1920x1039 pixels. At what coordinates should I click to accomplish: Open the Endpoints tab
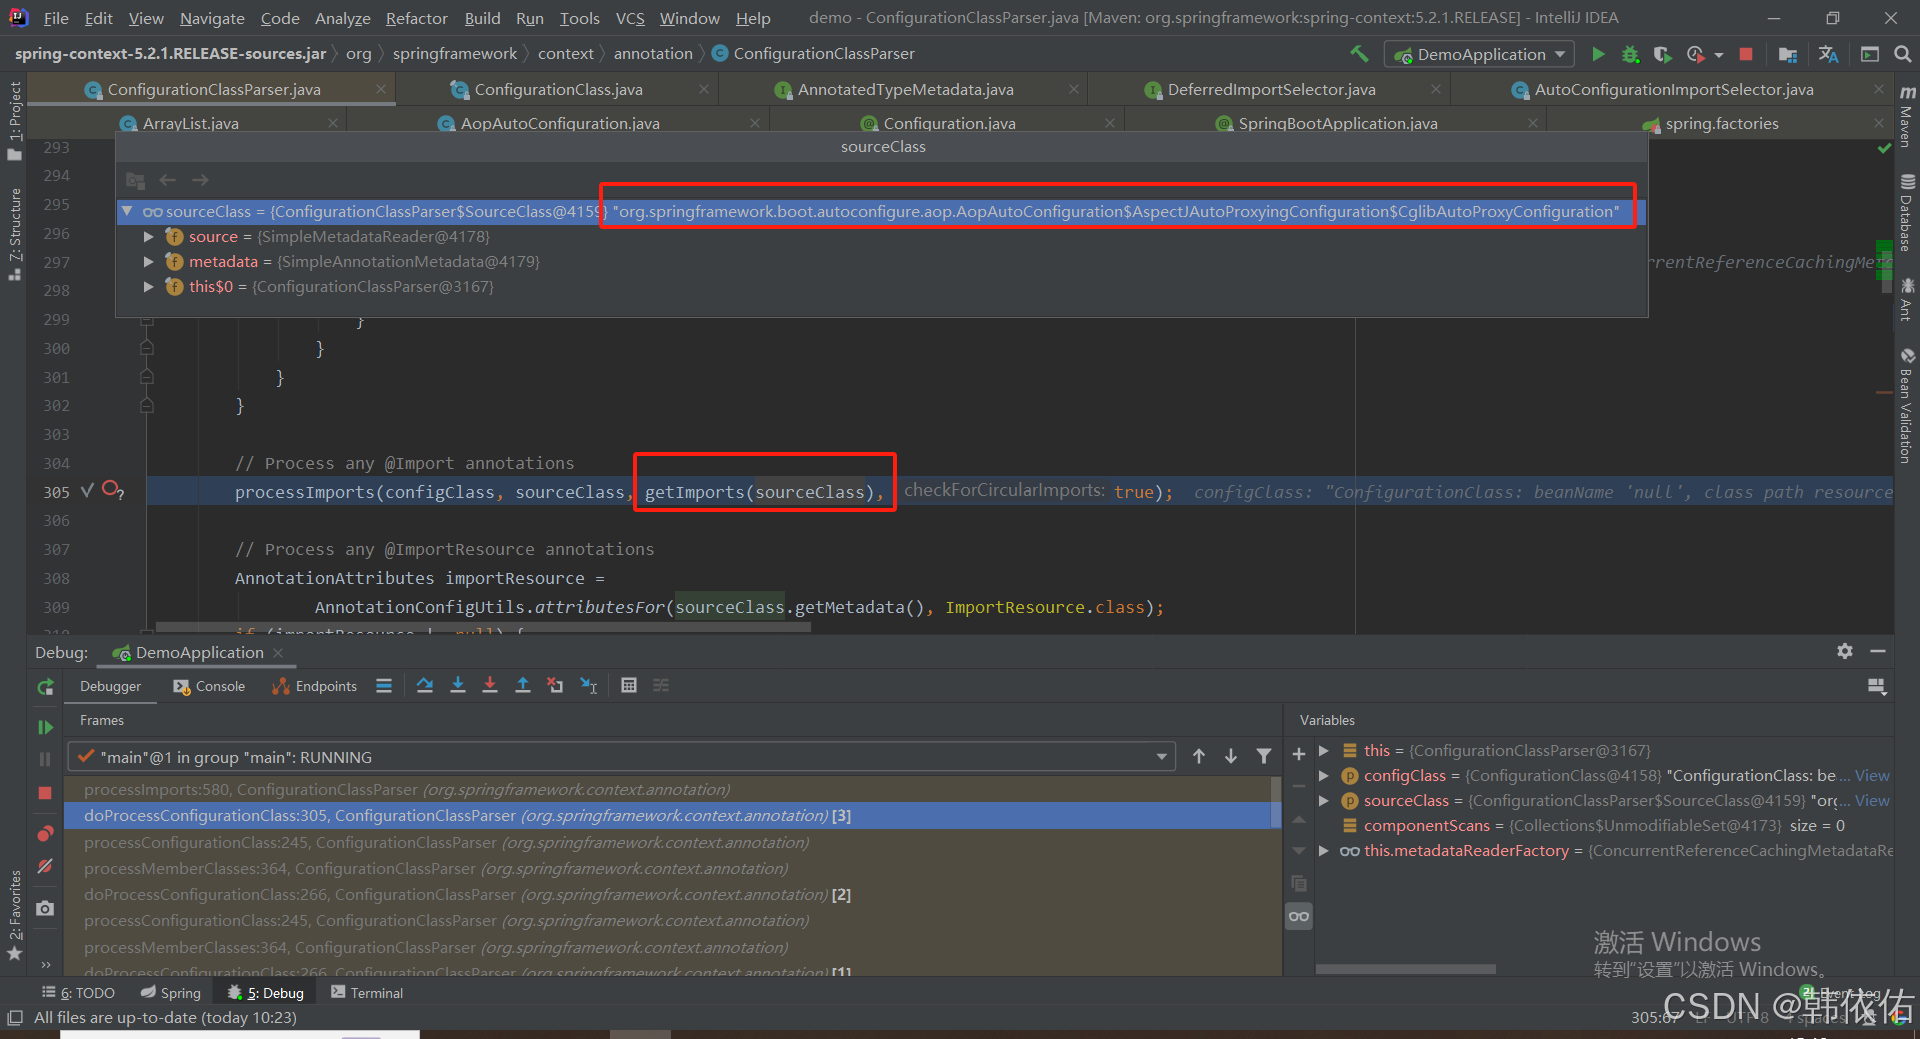[315, 686]
